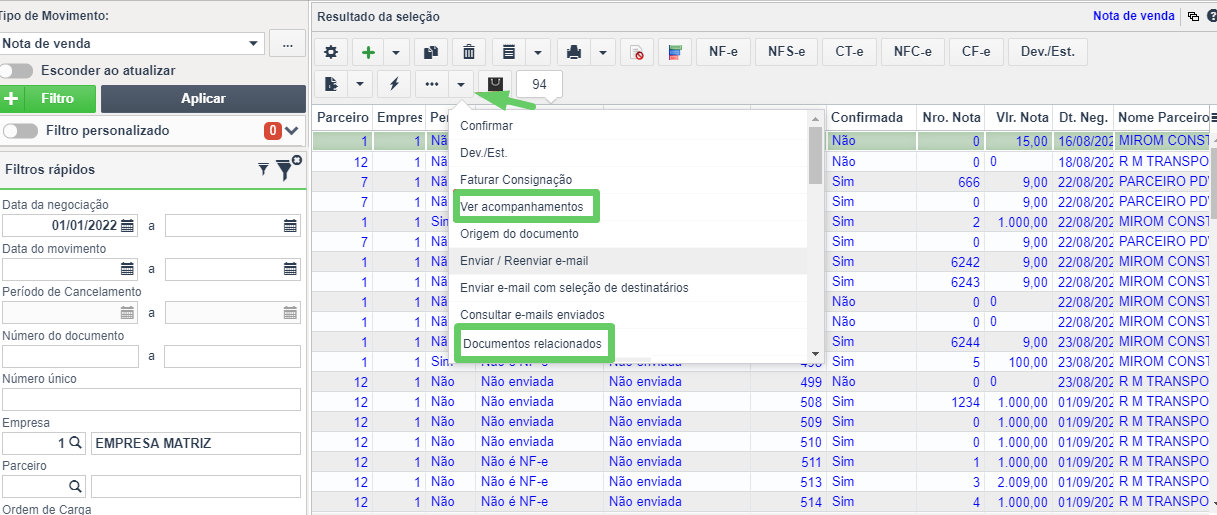Open calendar for Período de Cancelamento start
1217x515 pixels.
click(128, 313)
